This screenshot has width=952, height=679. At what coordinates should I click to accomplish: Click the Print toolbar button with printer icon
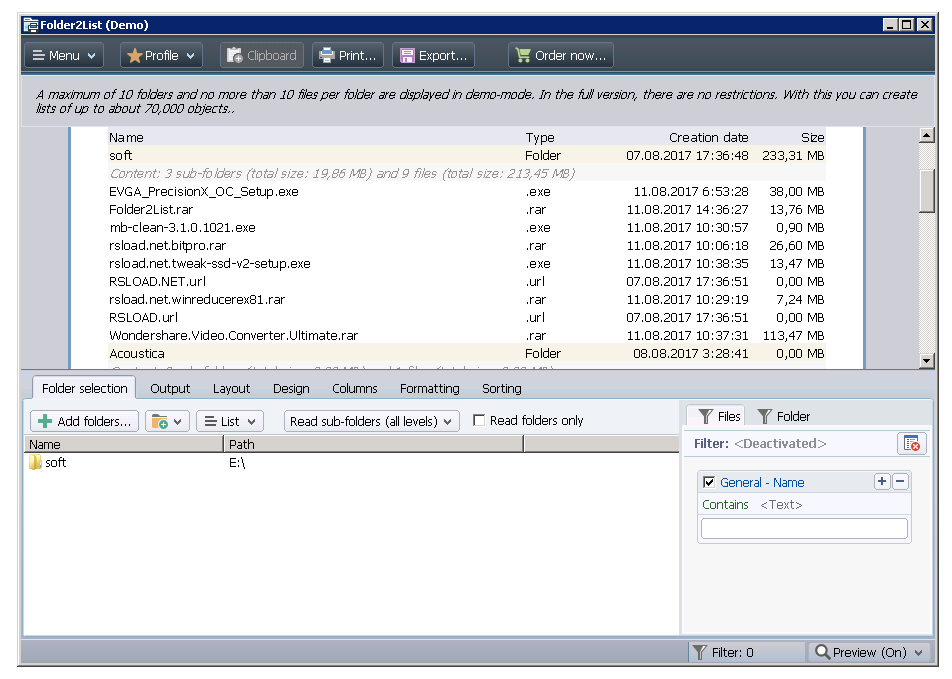(348, 56)
